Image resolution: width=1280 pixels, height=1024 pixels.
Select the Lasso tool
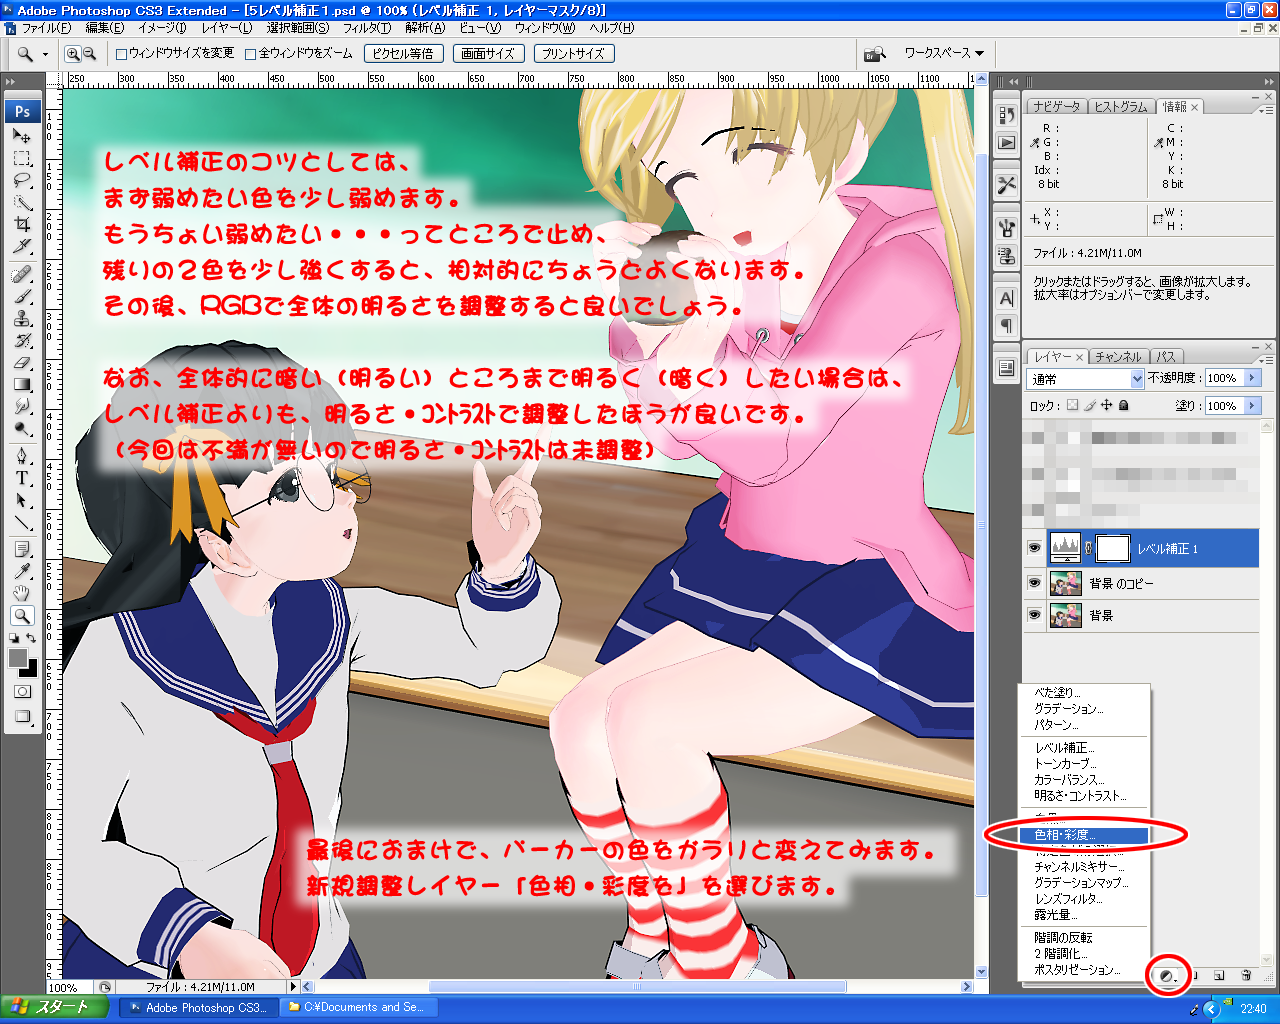coord(22,181)
